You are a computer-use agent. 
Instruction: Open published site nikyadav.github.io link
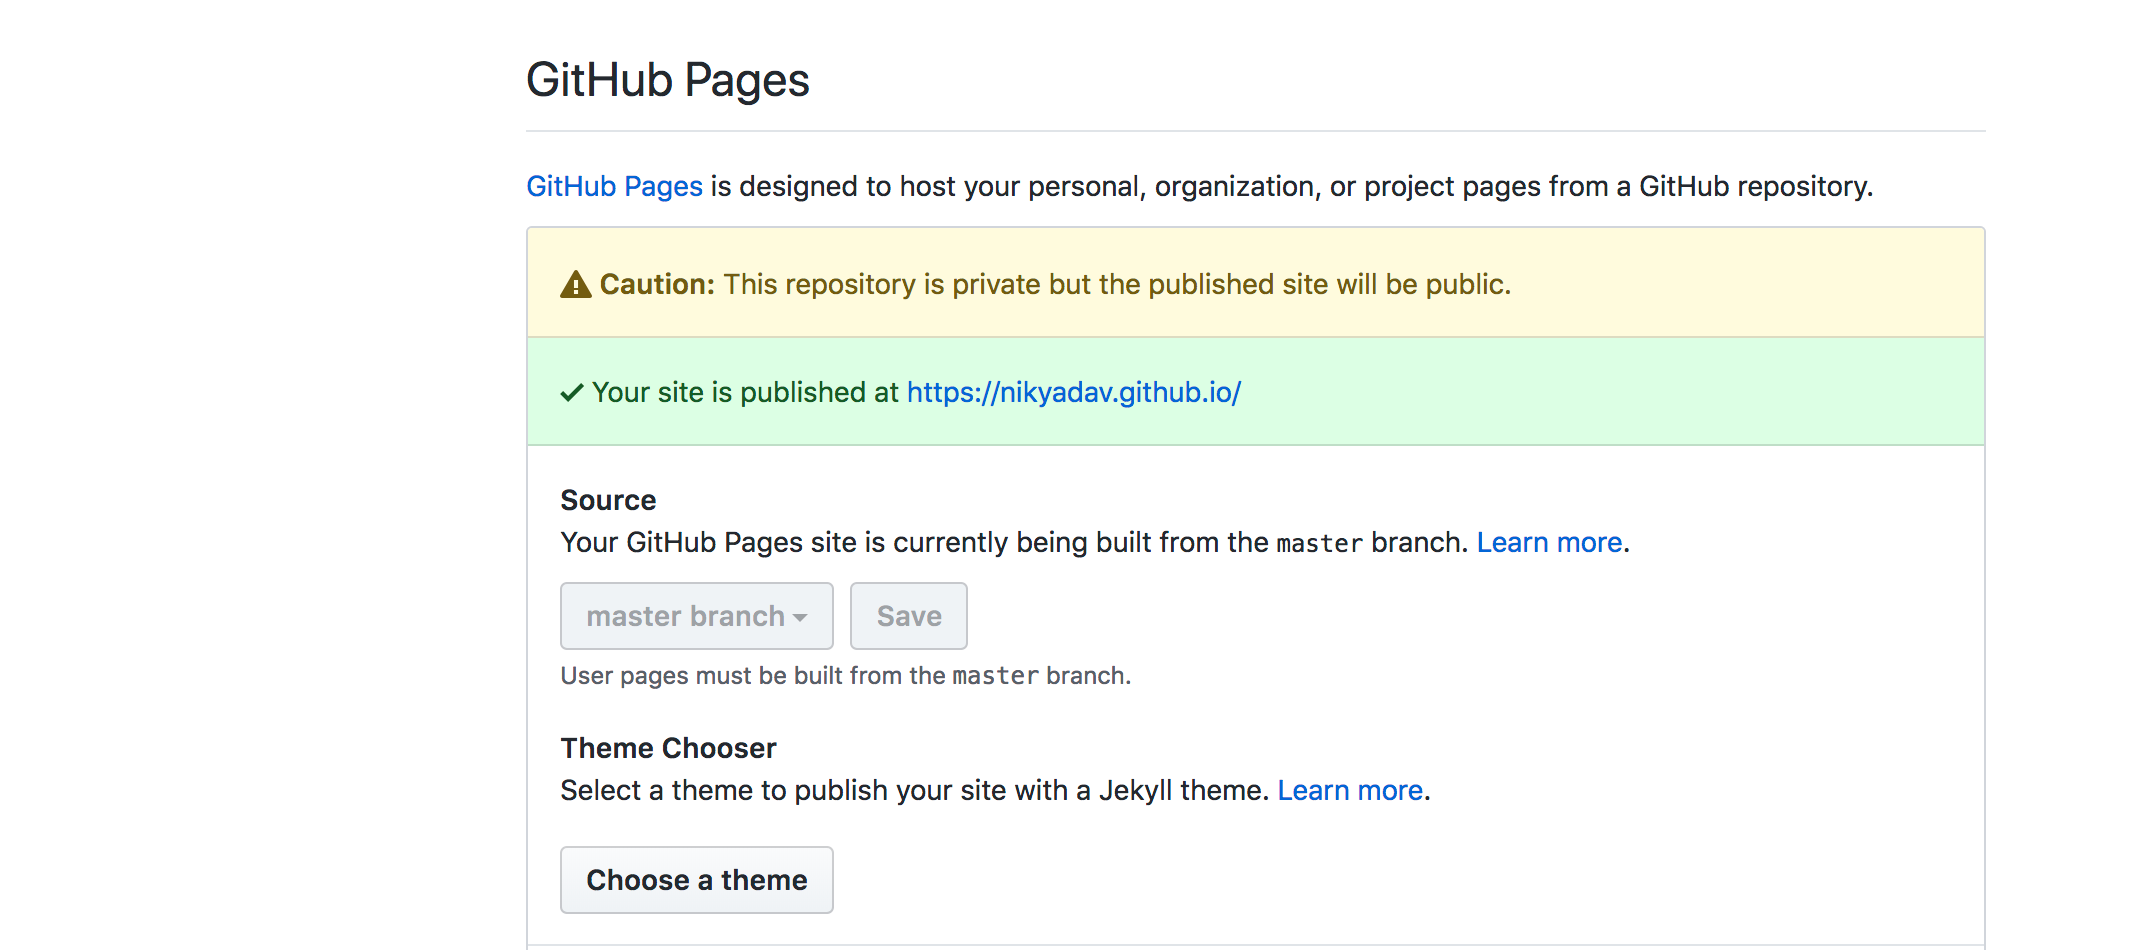[x=1073, y=392]
